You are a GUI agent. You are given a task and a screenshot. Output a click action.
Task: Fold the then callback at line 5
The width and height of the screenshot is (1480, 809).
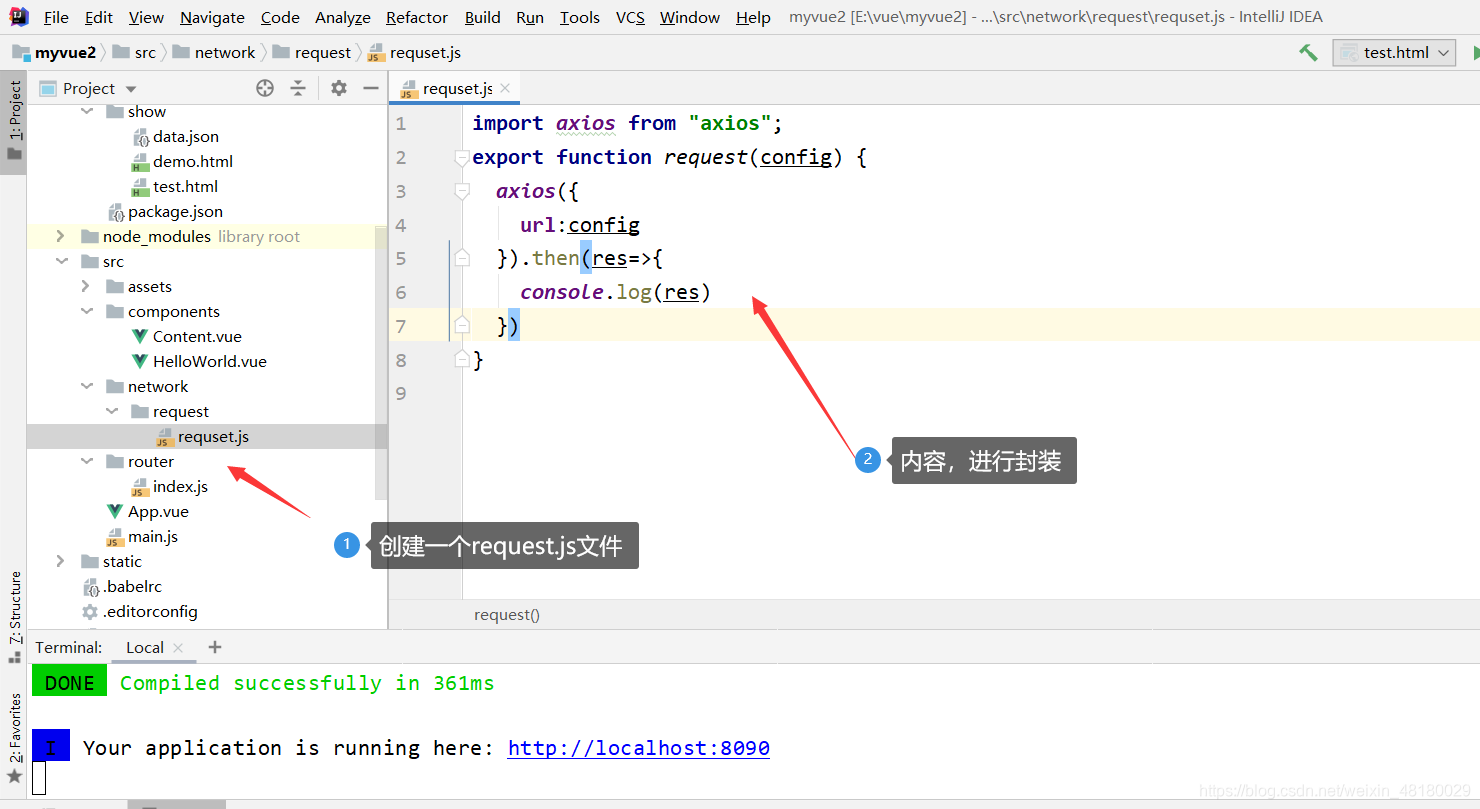coord(461,258)
